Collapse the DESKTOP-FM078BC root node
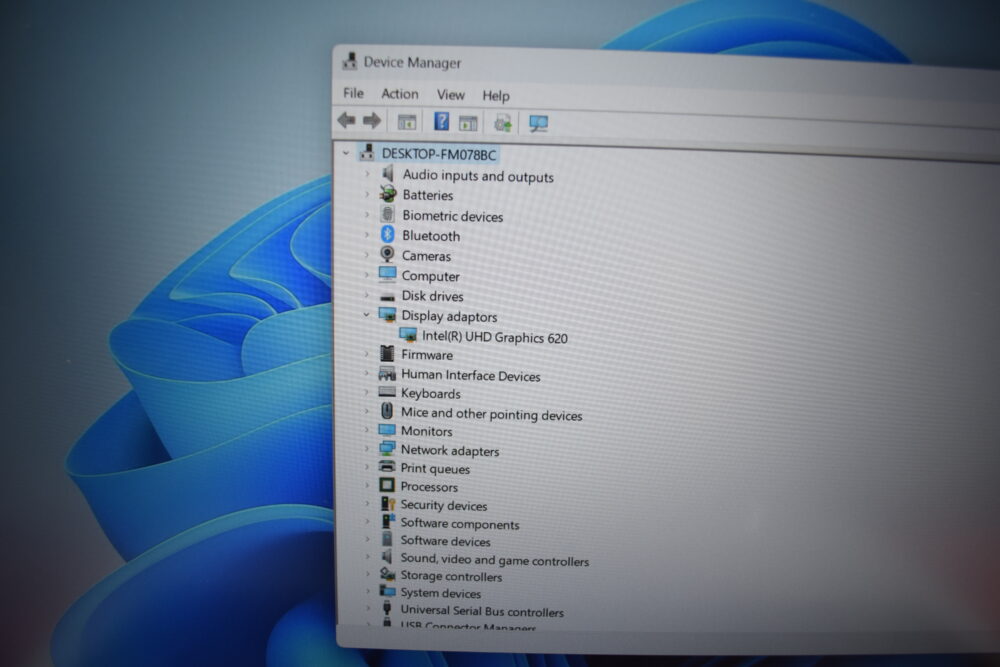This screenshot has height=667, width=1000. point(346,152)
